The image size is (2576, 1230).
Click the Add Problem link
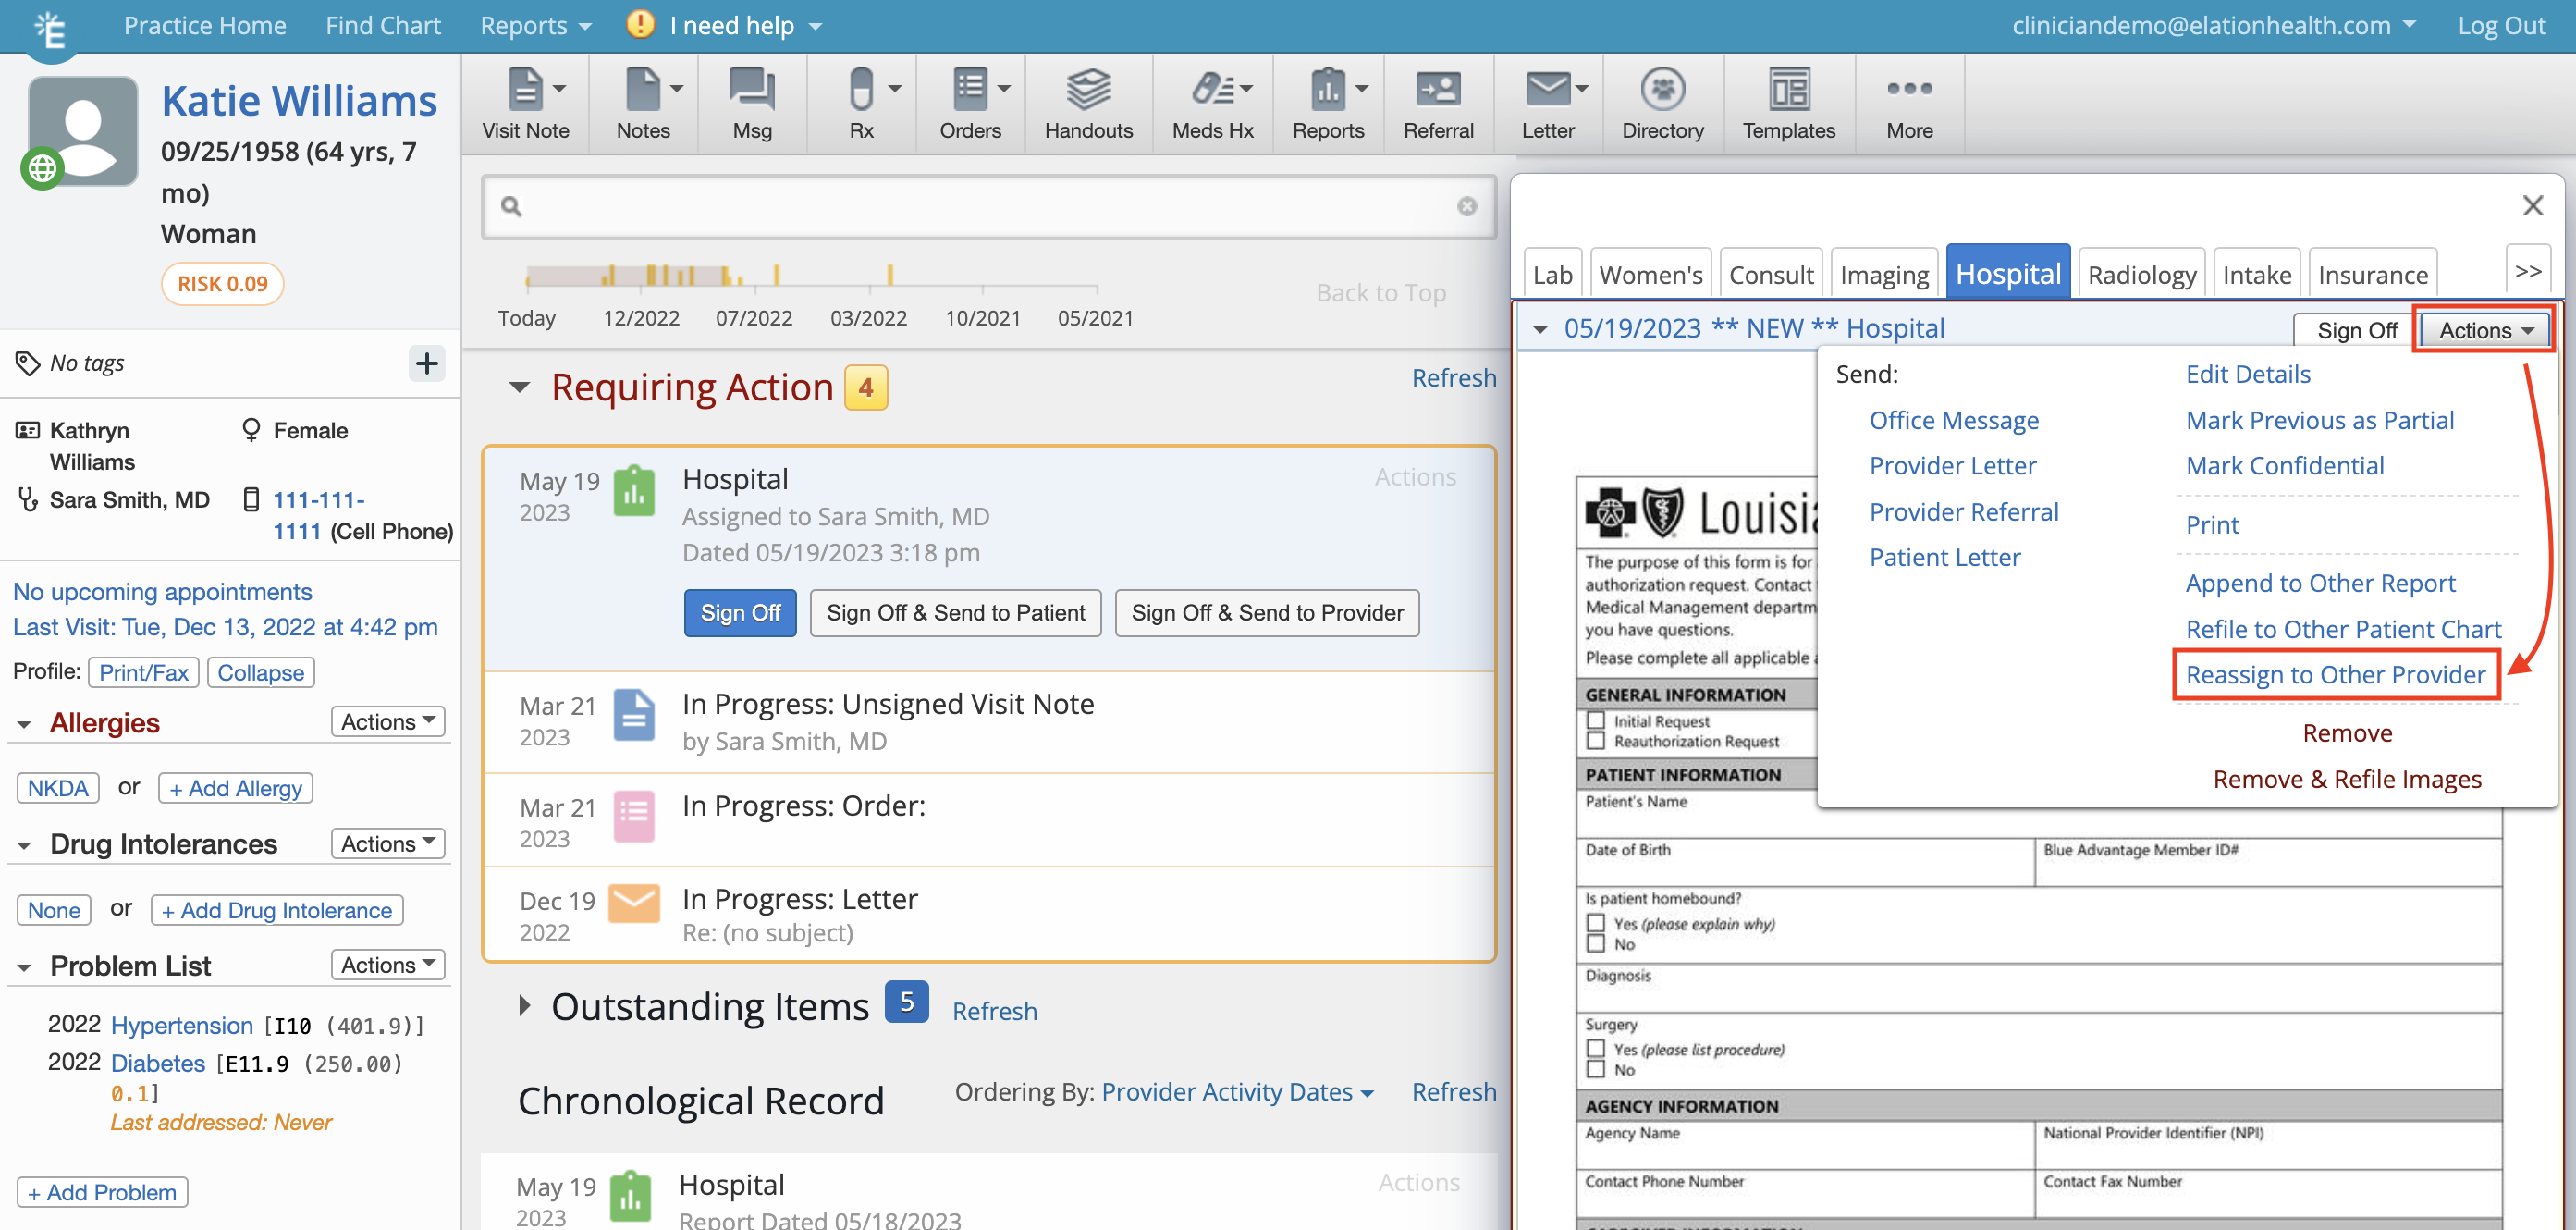pyautogui.click(x=102, y=1192)
